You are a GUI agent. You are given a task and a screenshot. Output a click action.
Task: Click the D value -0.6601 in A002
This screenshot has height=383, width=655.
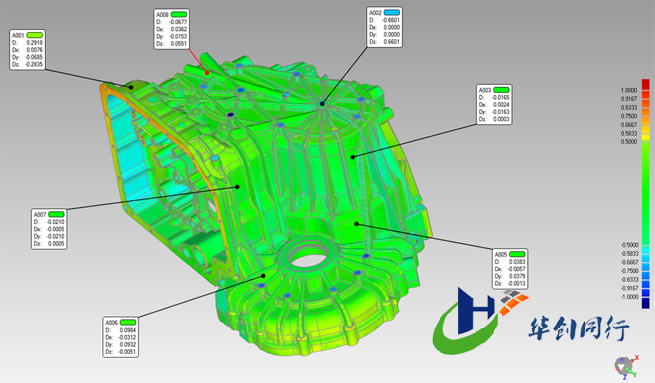tap(391, 20)
